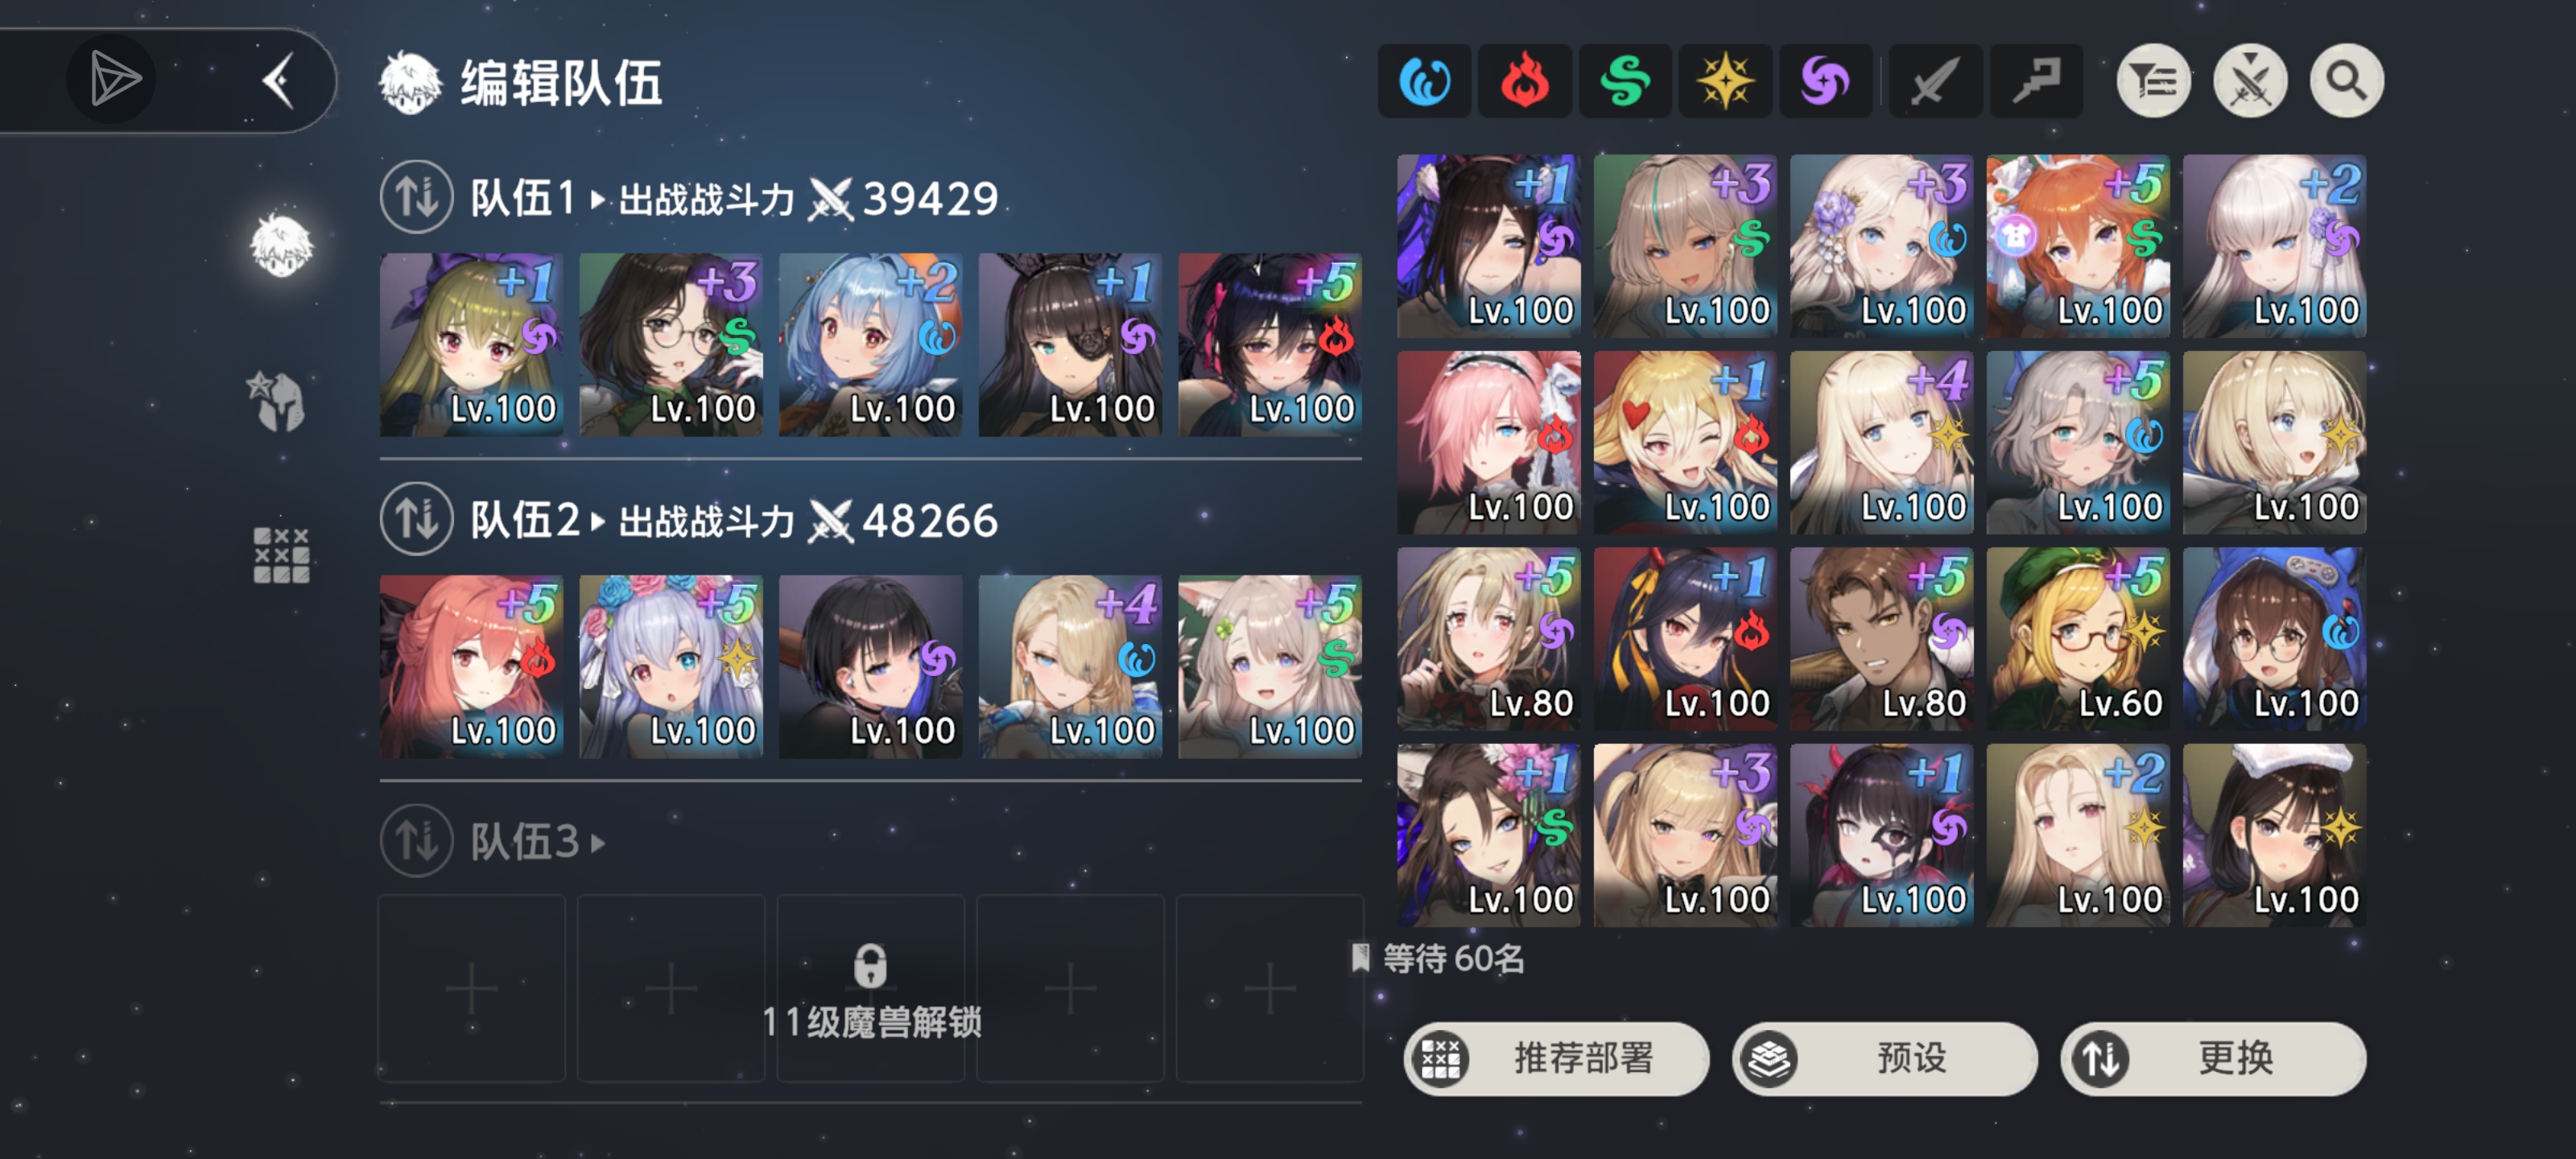Toggle the blue water element filter
This screenshot has height=1159, width=2576.
(1424, 81)
